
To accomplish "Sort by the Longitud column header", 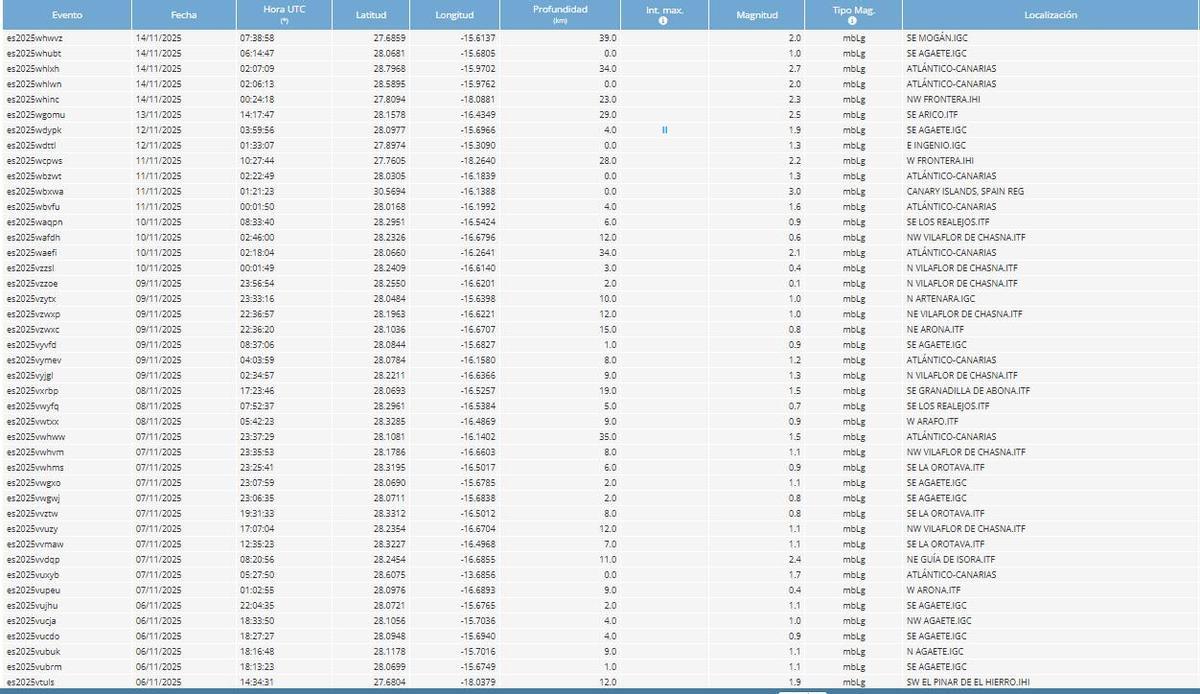I will point(455,15).
